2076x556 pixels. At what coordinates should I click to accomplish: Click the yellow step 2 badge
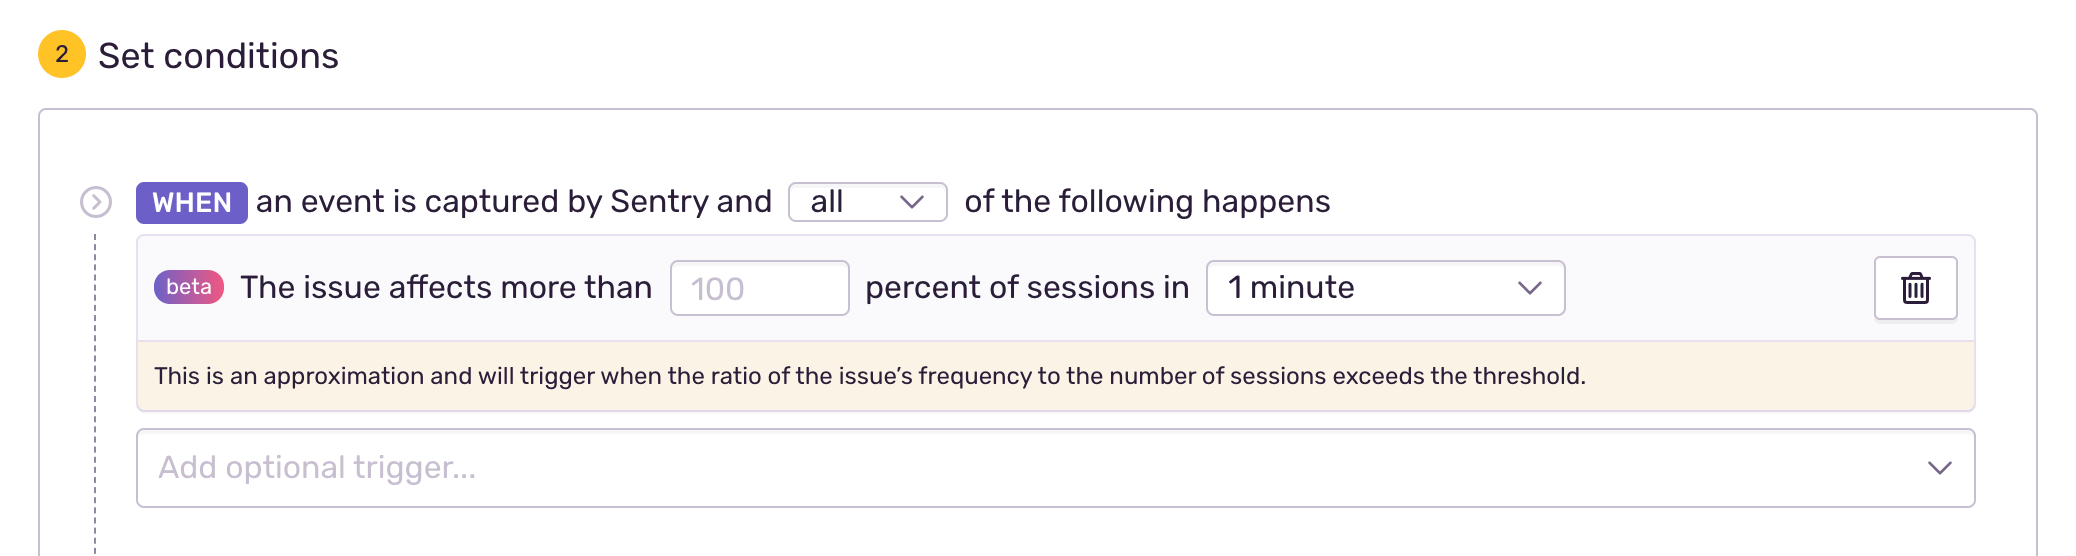[x=62, y=54]
